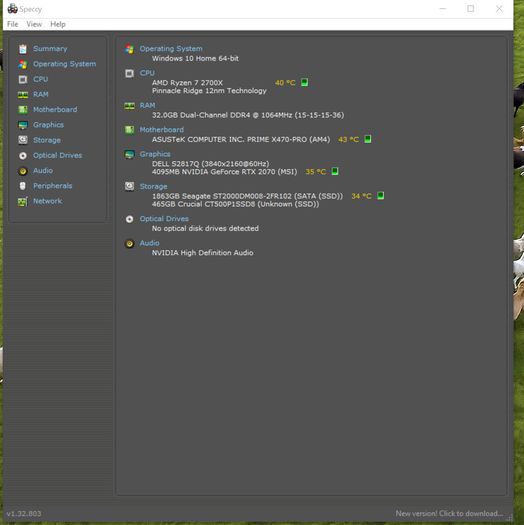Click the Motherboard icon in sidebar
Screen dimensions: 524x525
(23, 109)
